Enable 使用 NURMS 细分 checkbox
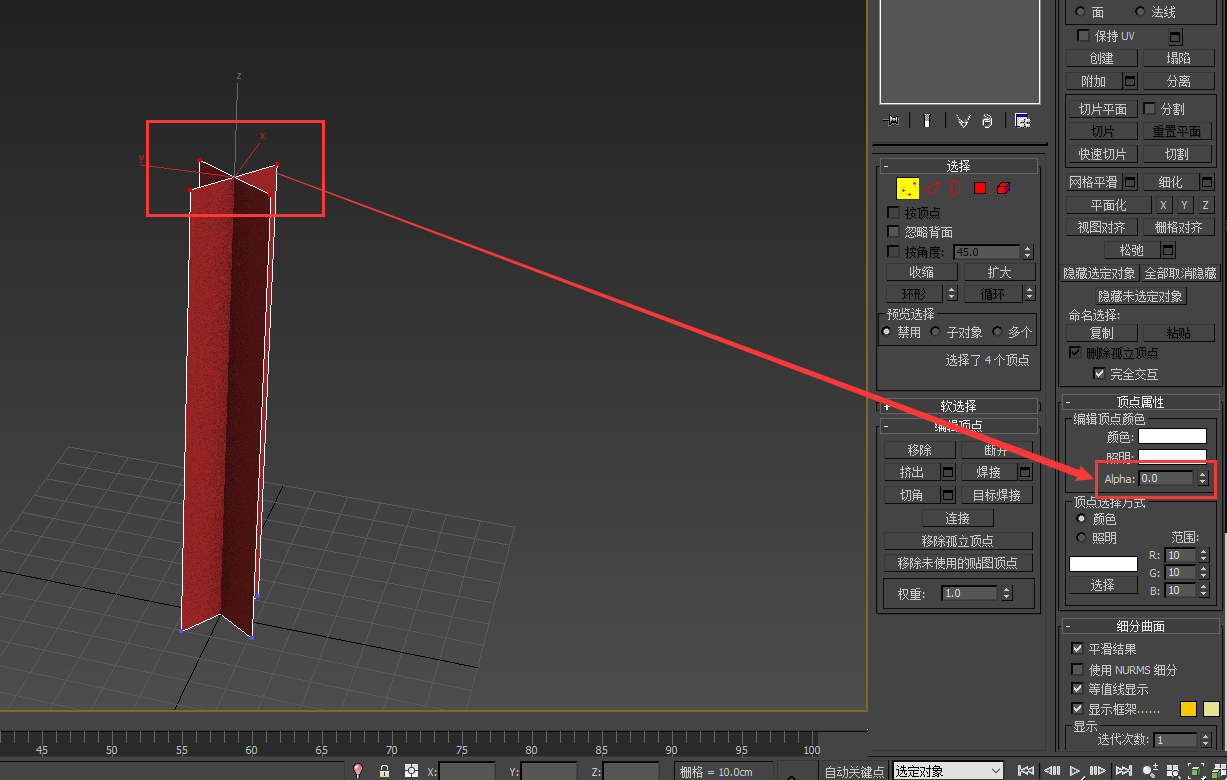Image resolution: width=1227 pixels, height=780 pixels. [x=1077, y=669]
